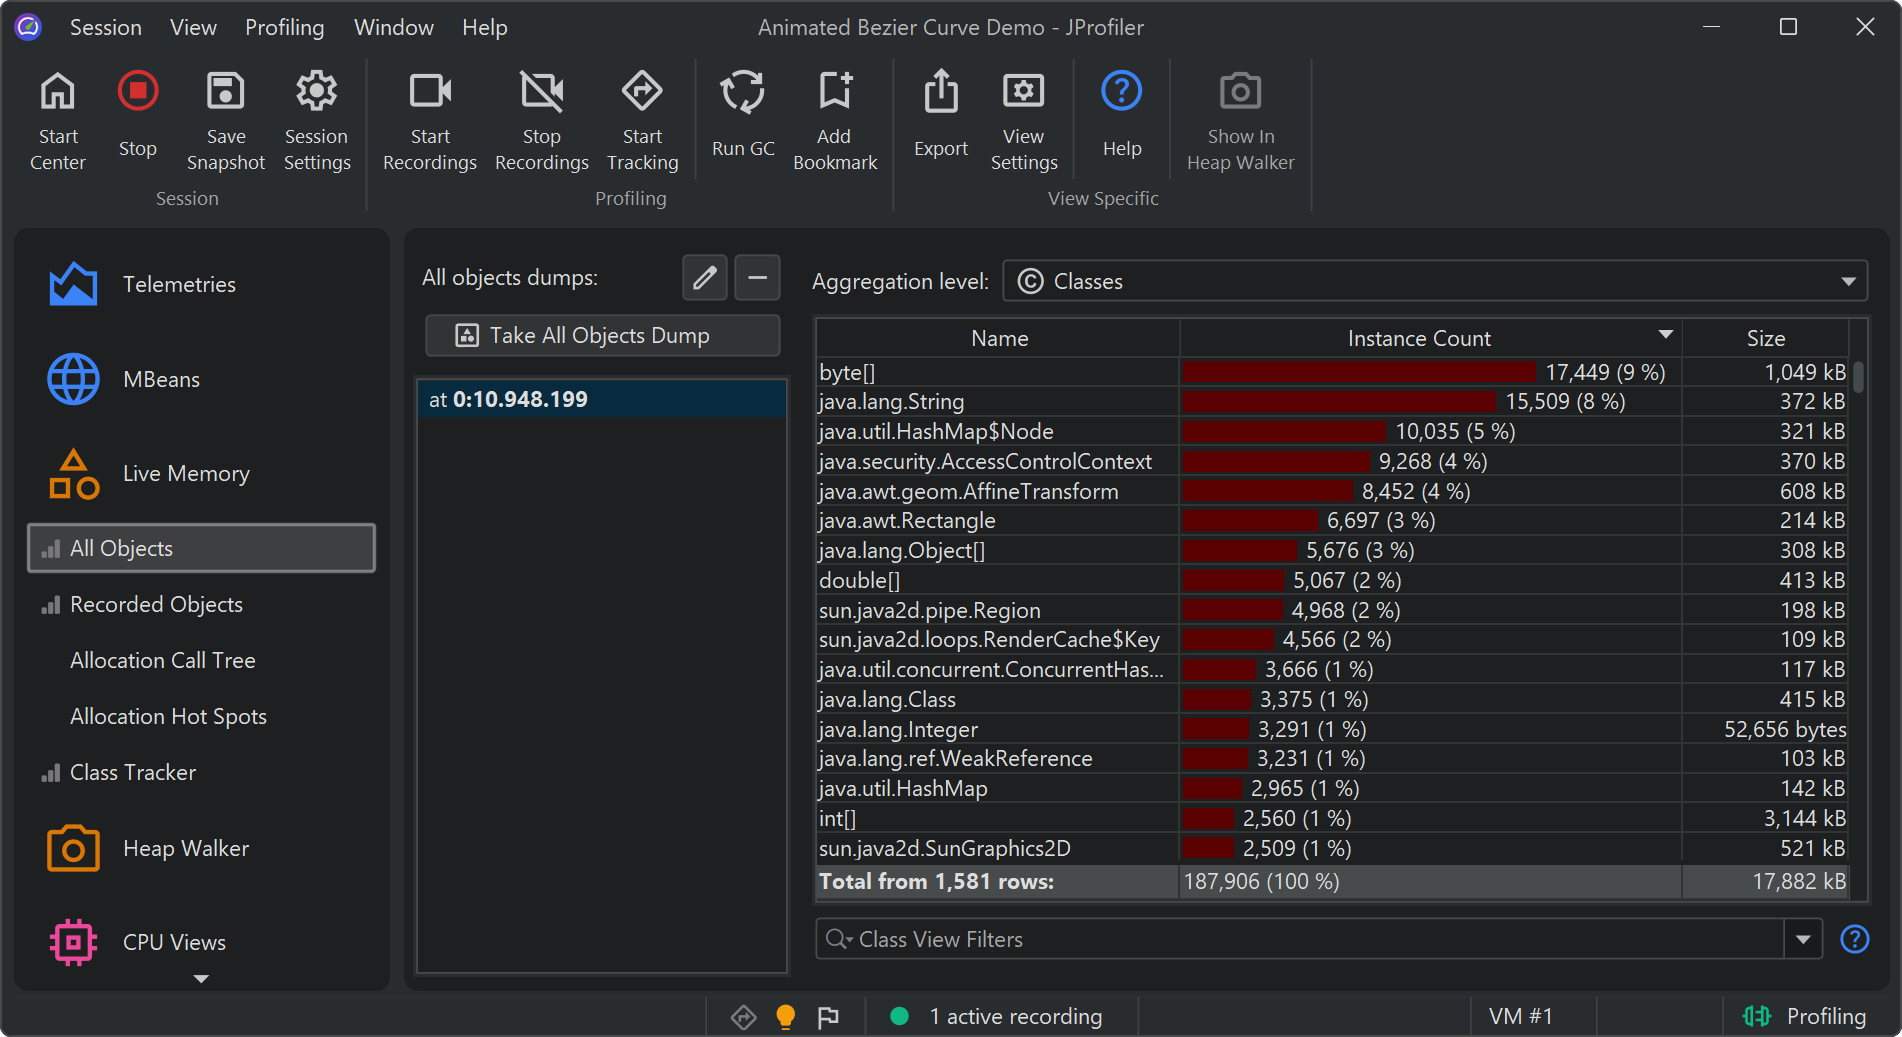Expand more sidebar sections with bottom arrow
The image size is (1902, 1037).
coord(201,979)
